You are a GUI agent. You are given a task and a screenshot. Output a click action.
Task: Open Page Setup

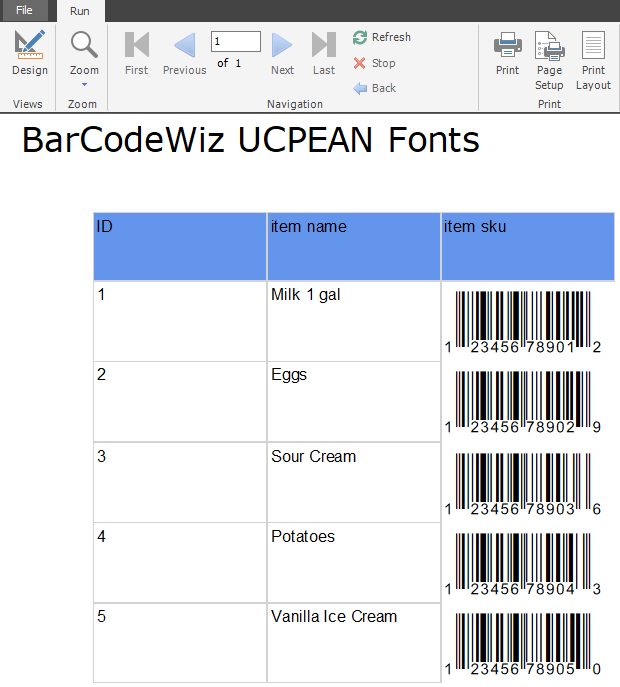point(549,60)
